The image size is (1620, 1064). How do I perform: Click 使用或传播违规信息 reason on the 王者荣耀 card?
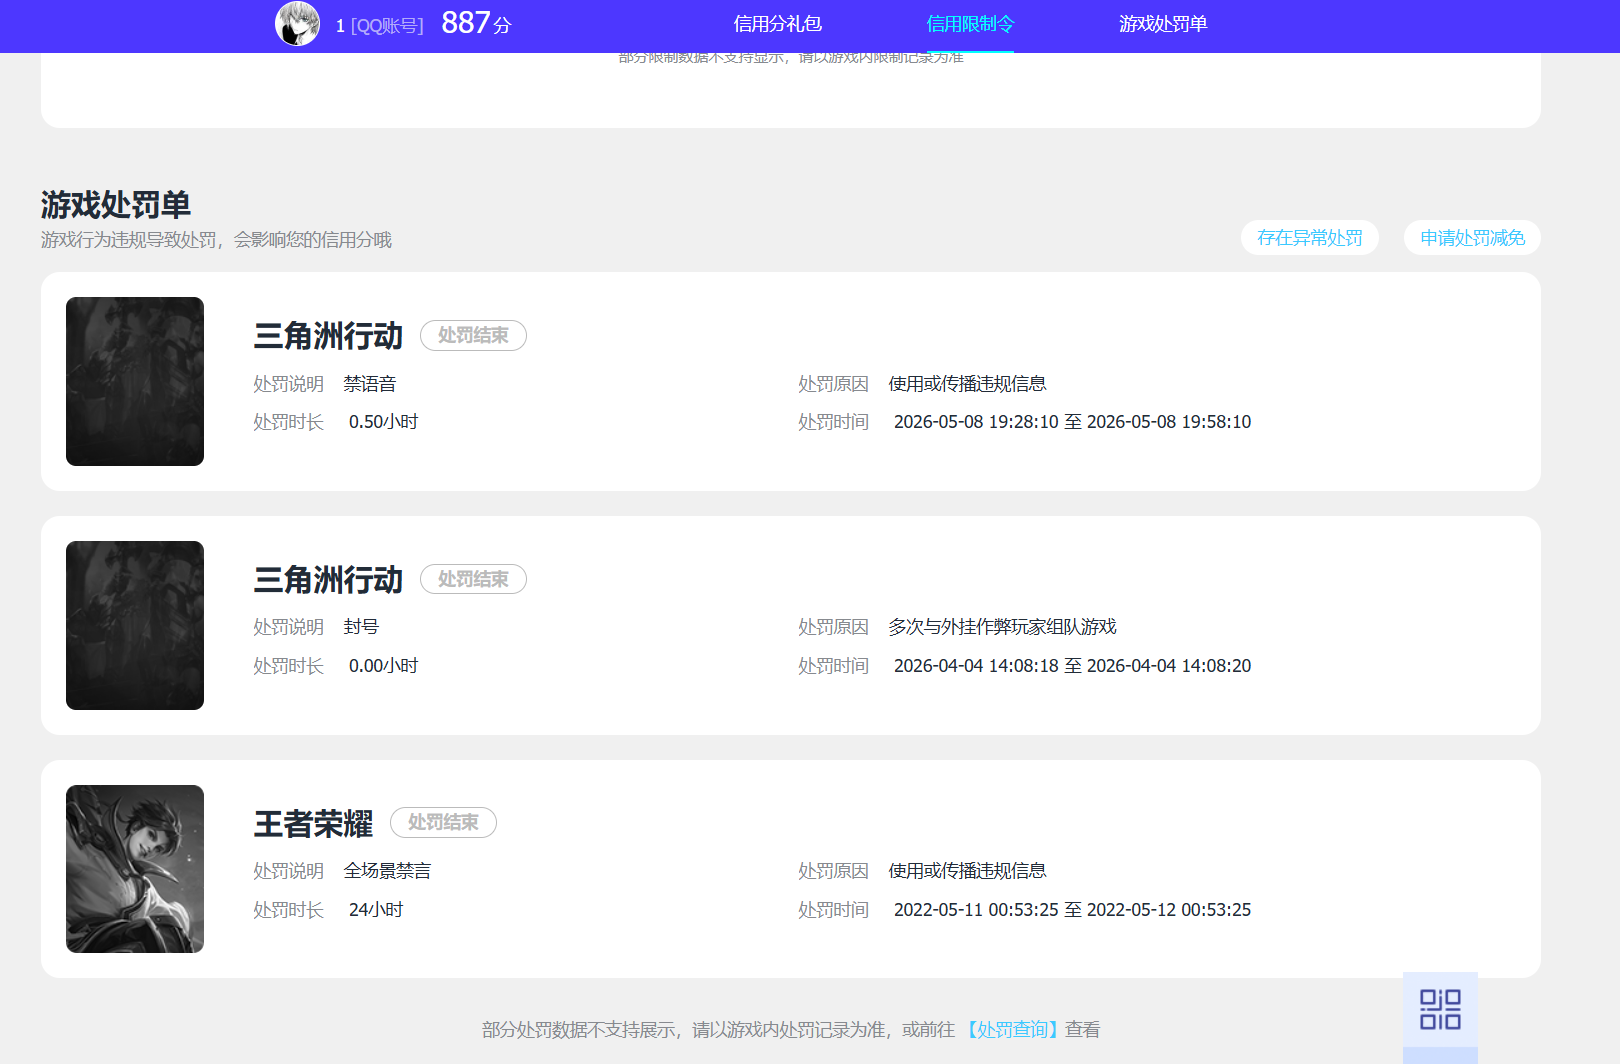point(967,871)
